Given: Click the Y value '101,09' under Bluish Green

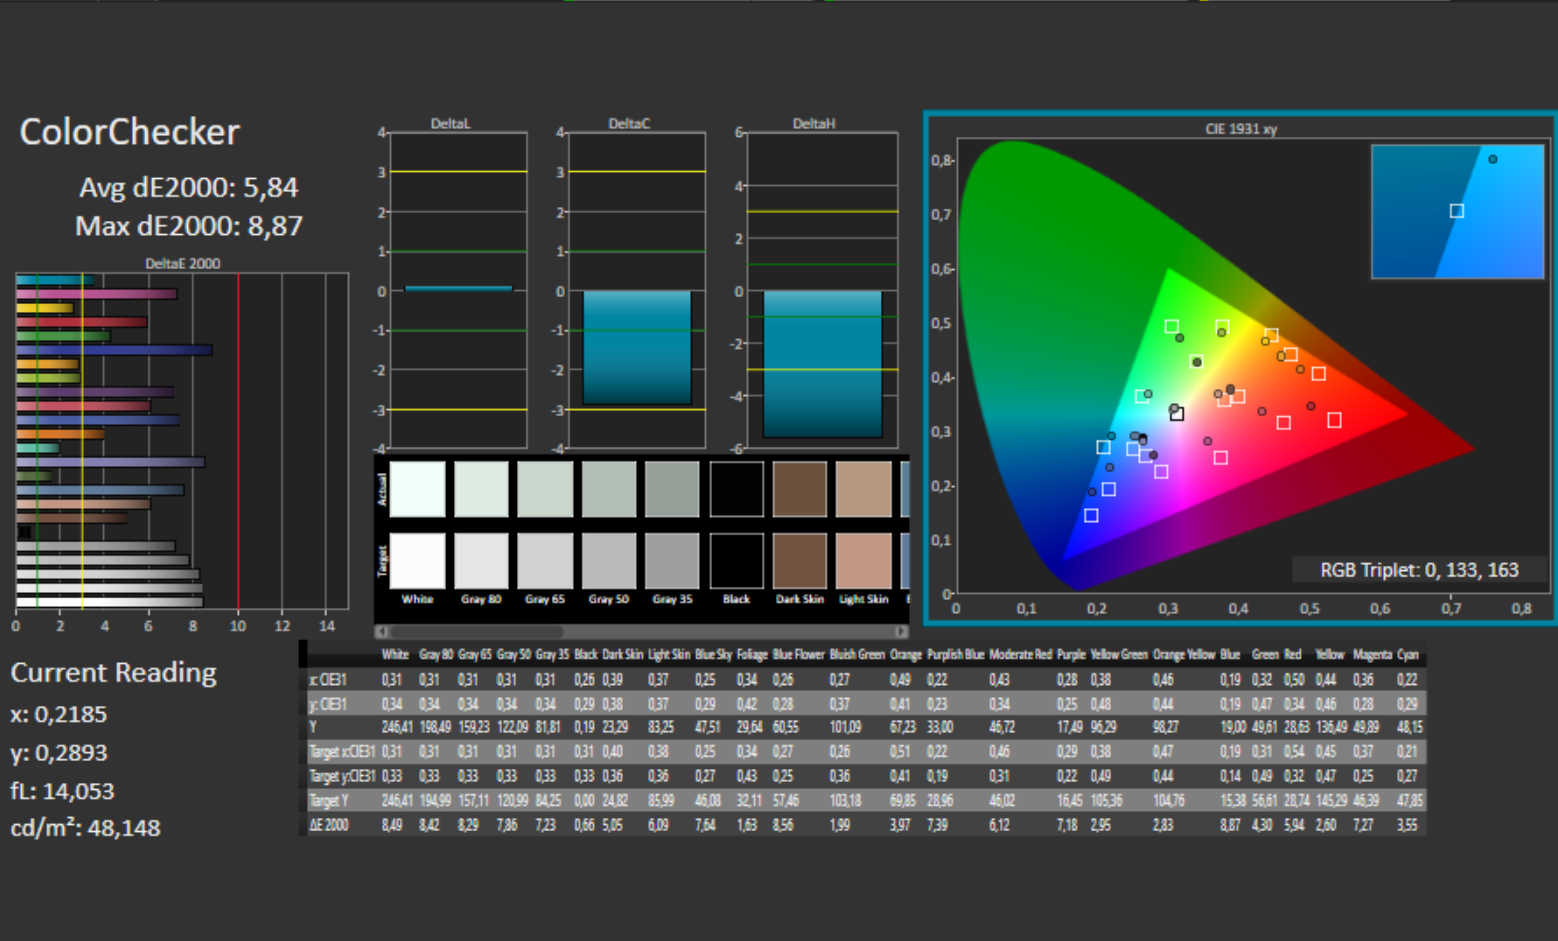Looking at the screenshot, I should [845, 728].
